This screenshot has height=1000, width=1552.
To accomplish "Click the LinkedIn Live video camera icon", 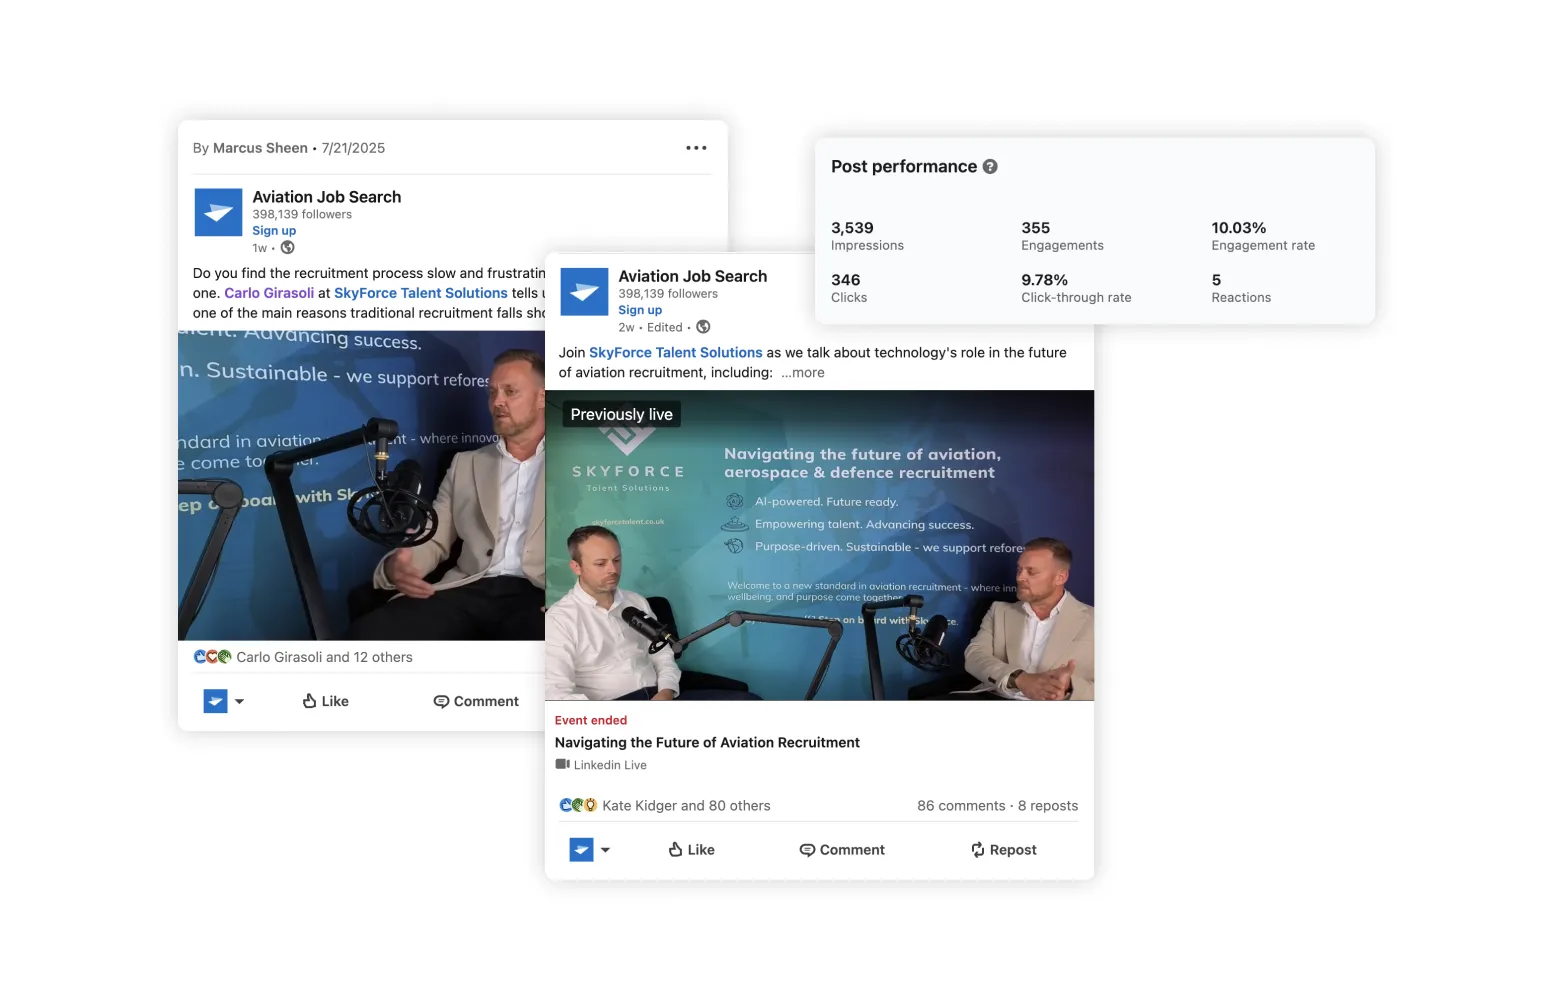I will (562, 764).
